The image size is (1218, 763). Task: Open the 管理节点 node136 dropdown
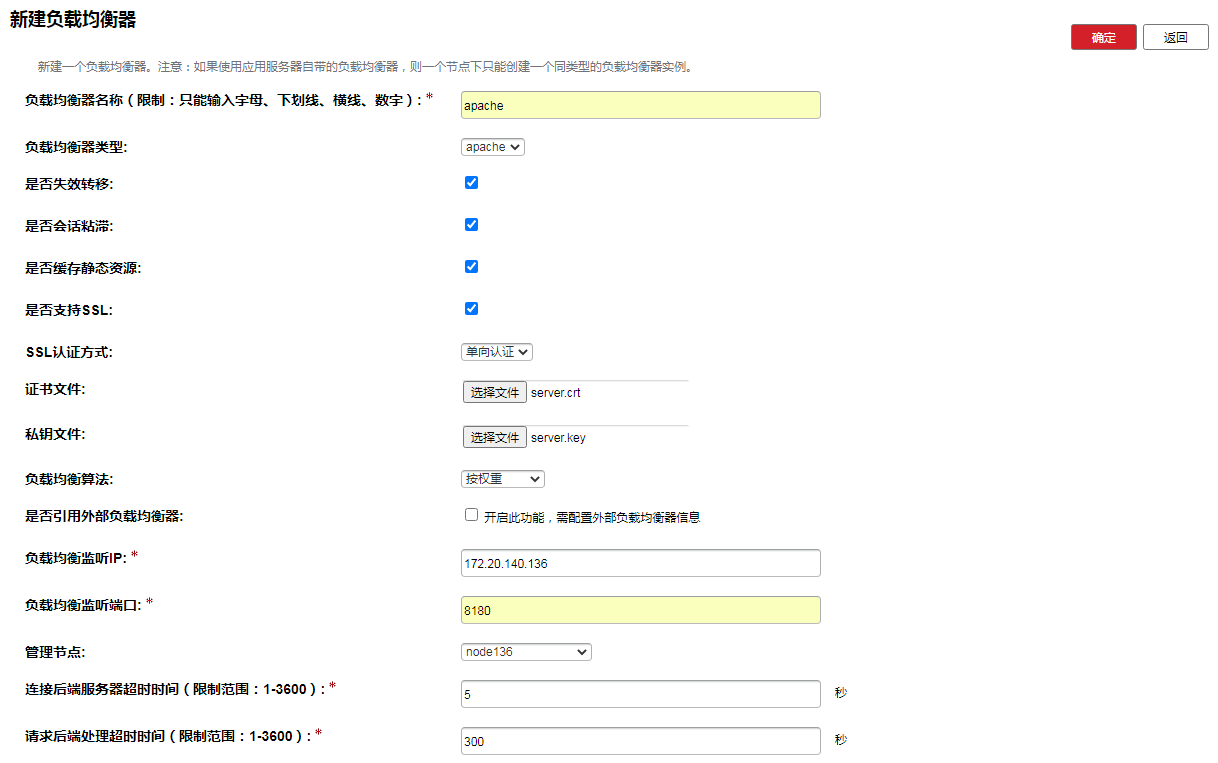coord(526,652)
